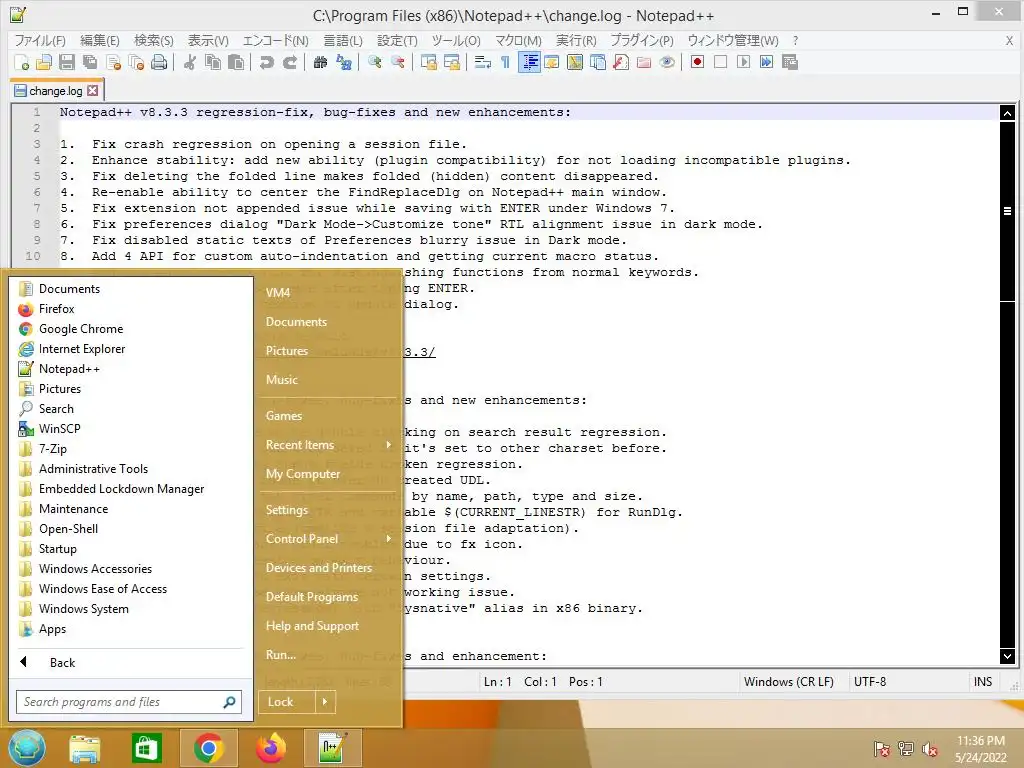The height and width of the screenshot is (768, 1024).
Task: Click the Save All toolbar icon
Action: click(89, 63)
